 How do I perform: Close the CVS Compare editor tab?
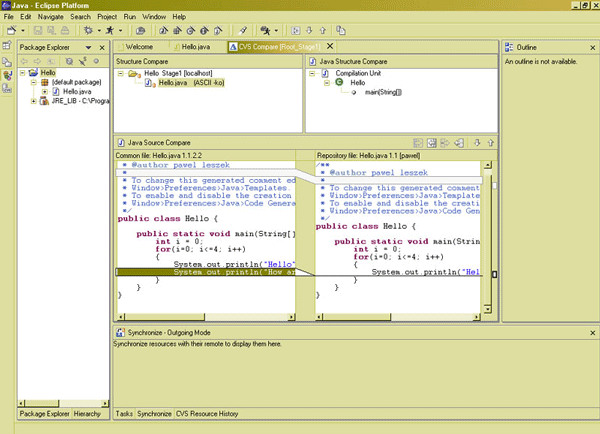pos(330,46)
